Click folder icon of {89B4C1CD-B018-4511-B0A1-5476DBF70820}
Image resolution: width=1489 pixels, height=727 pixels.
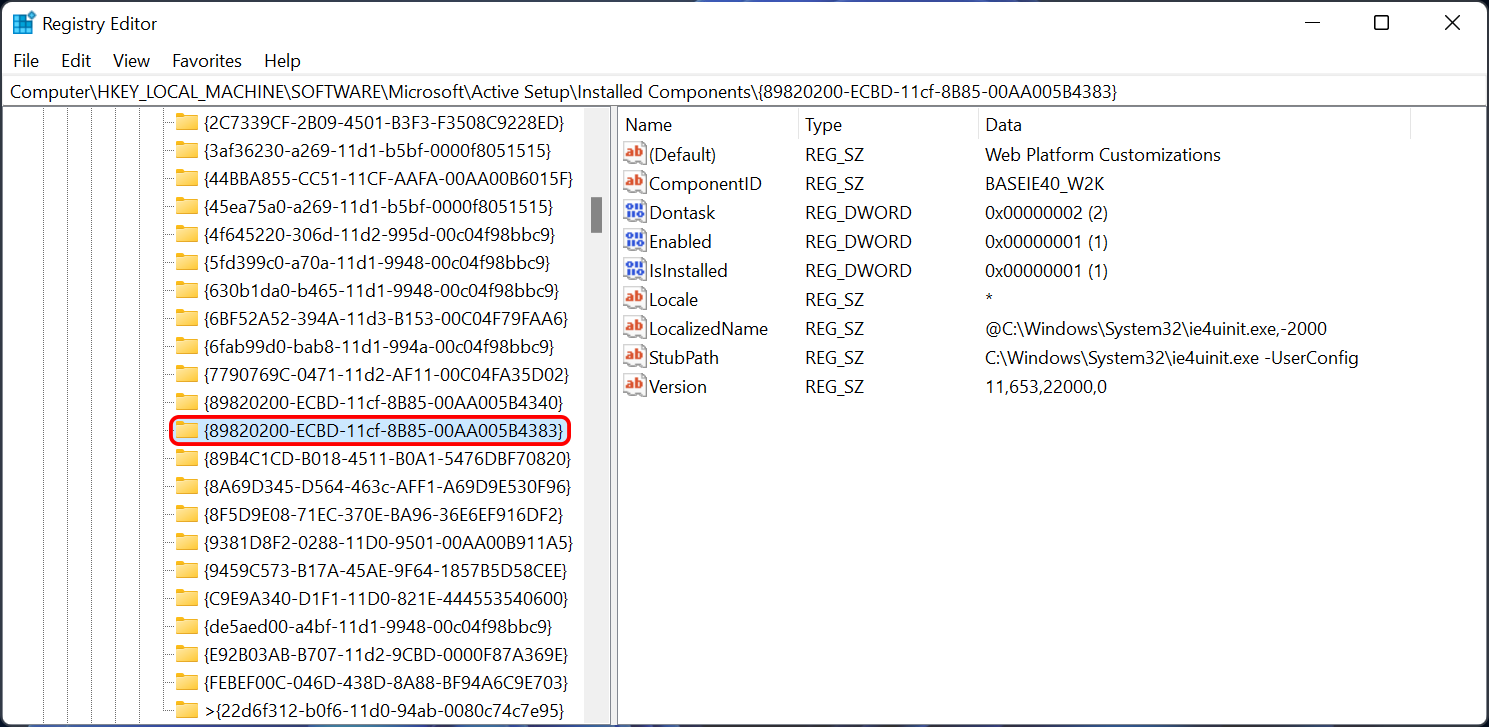click(x=186, y=459)
